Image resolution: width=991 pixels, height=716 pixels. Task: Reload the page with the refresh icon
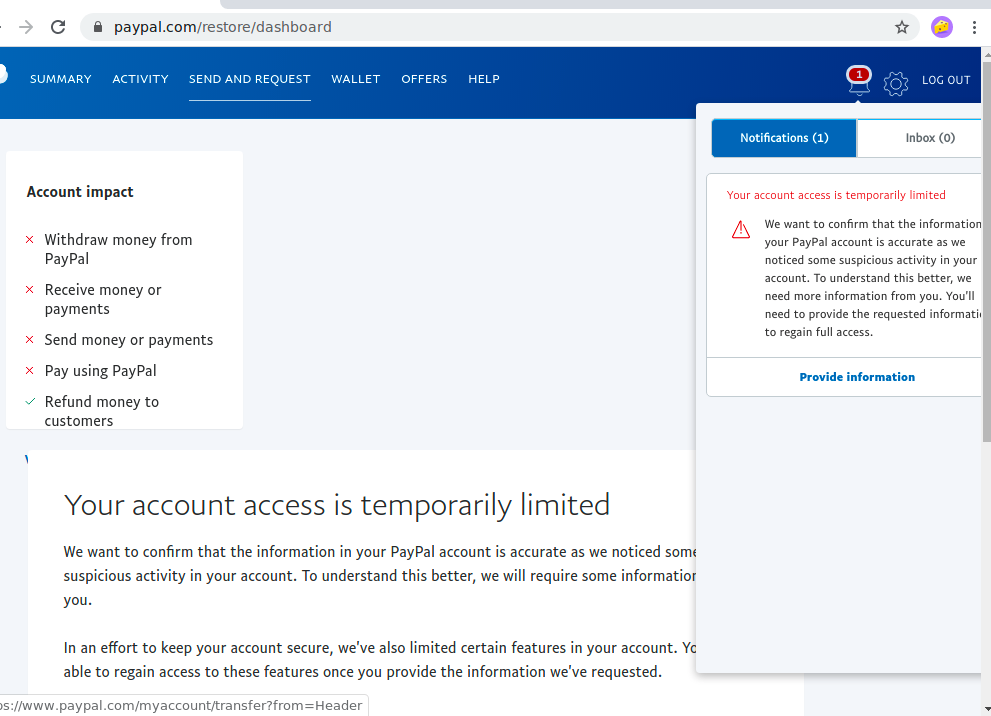(x=58, y=27)
